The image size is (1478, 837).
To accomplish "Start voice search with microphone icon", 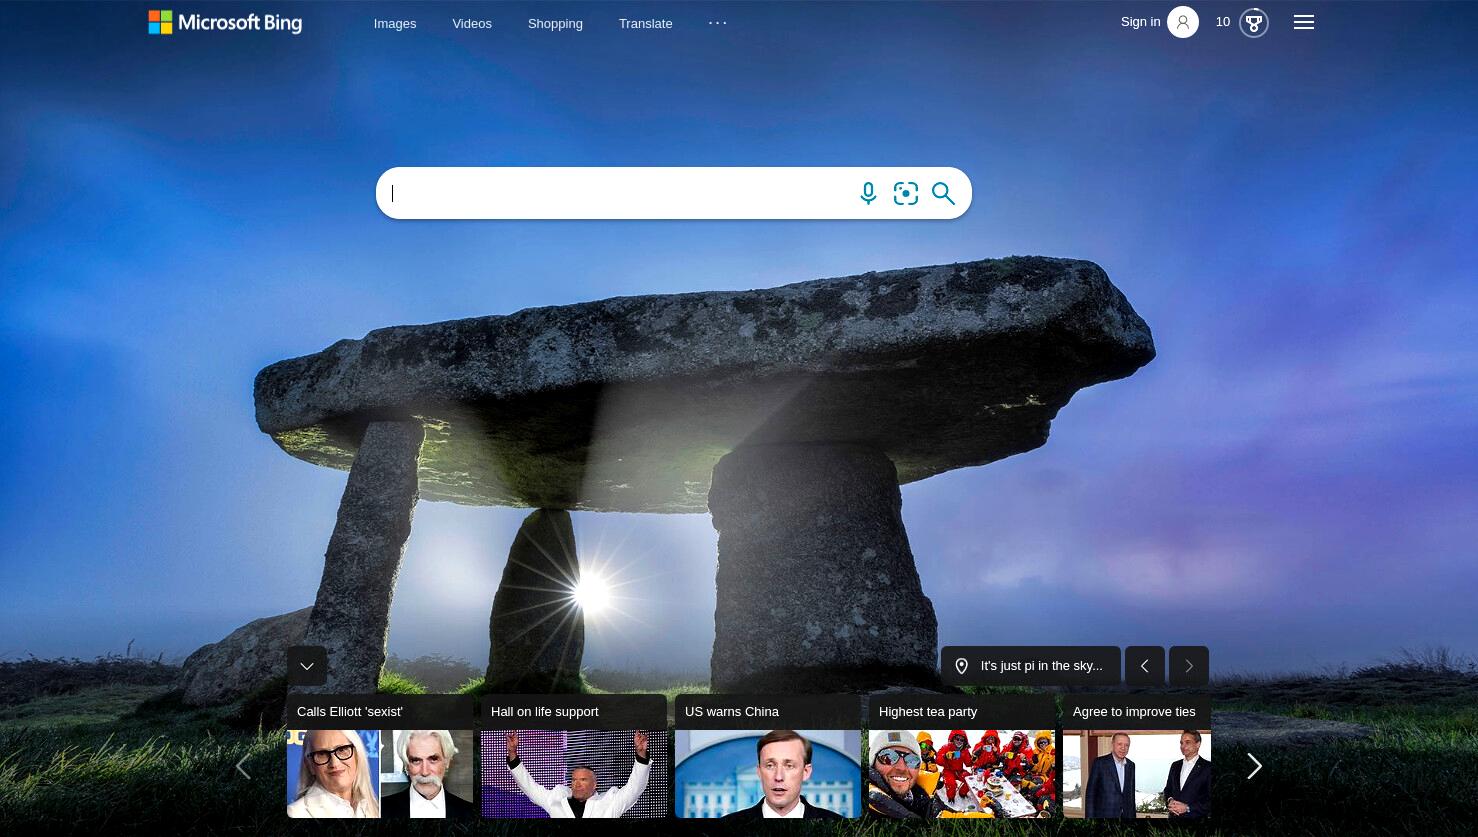I will 868,193.
